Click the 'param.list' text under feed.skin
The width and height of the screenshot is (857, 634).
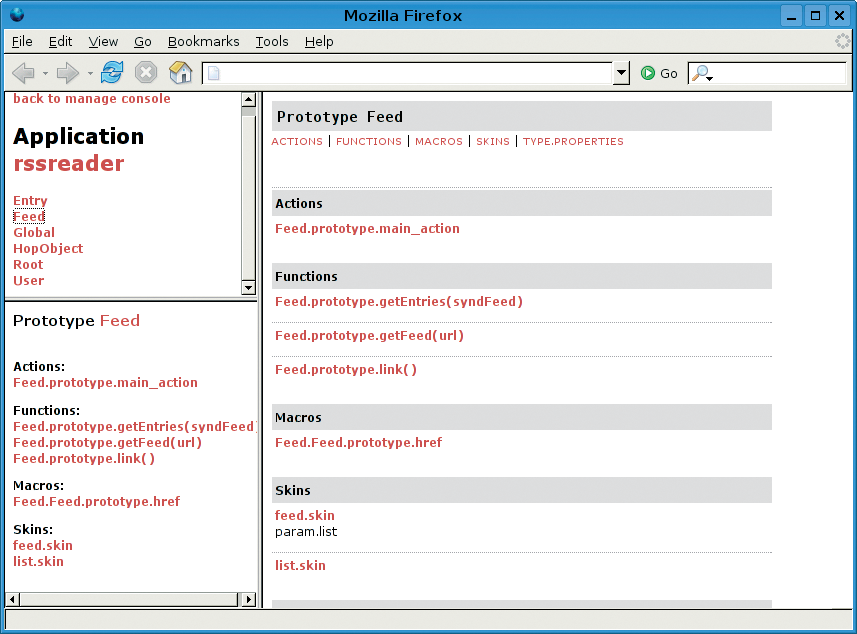[306, 531]
